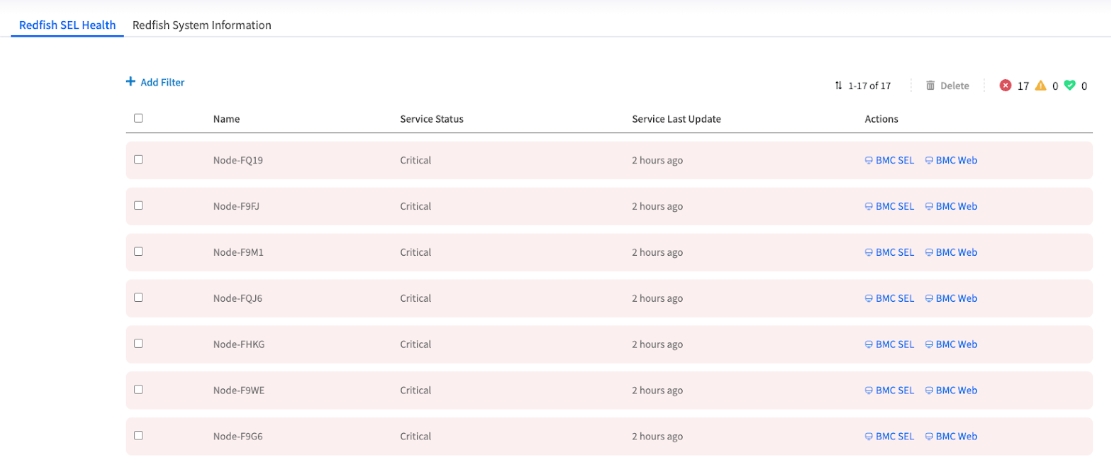
Task: Sort by Service Status column header
Action: click(x=431, y=119)
